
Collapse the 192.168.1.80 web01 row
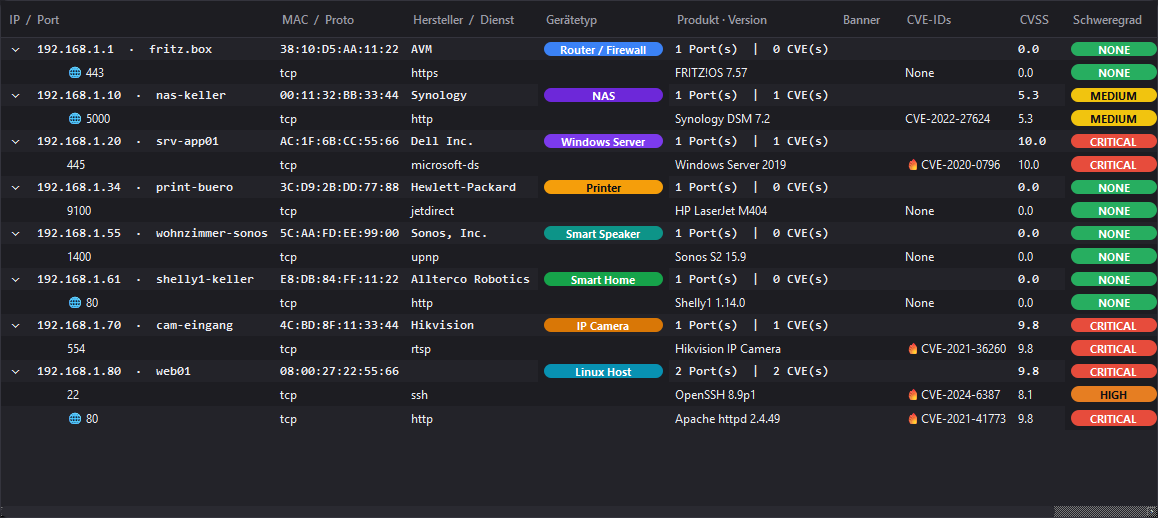click(16, 371)
